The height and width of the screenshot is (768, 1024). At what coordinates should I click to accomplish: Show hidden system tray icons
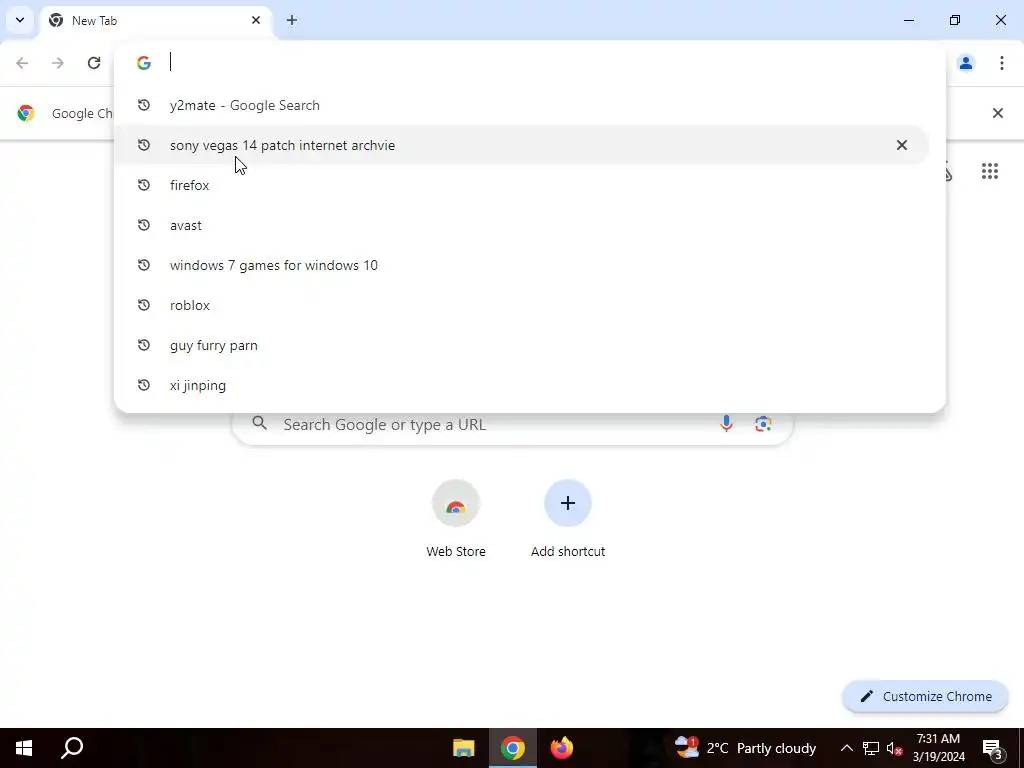click(x=846, y=748)
